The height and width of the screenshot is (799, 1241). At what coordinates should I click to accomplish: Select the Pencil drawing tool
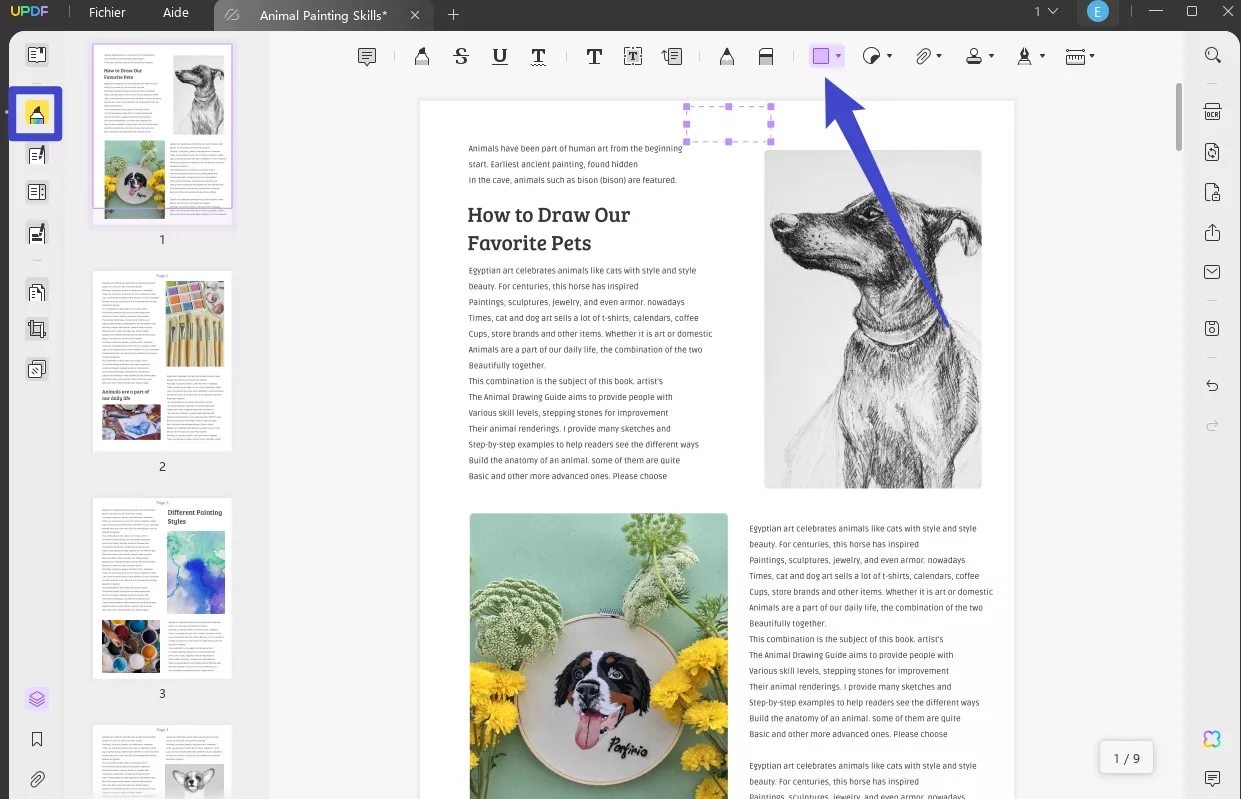(x=727, y=57)
